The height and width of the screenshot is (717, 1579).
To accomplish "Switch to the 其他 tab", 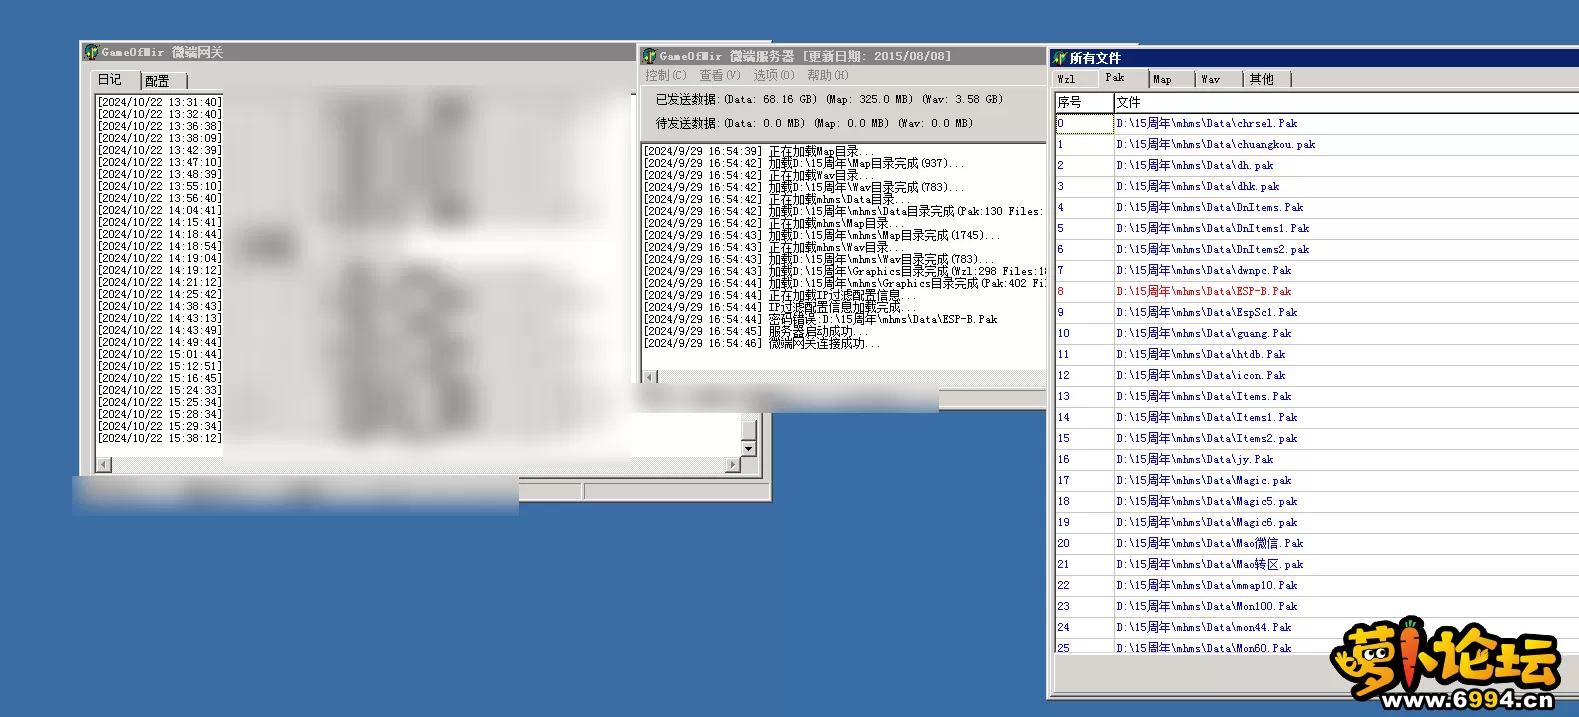I will [x=1261, y=79].
